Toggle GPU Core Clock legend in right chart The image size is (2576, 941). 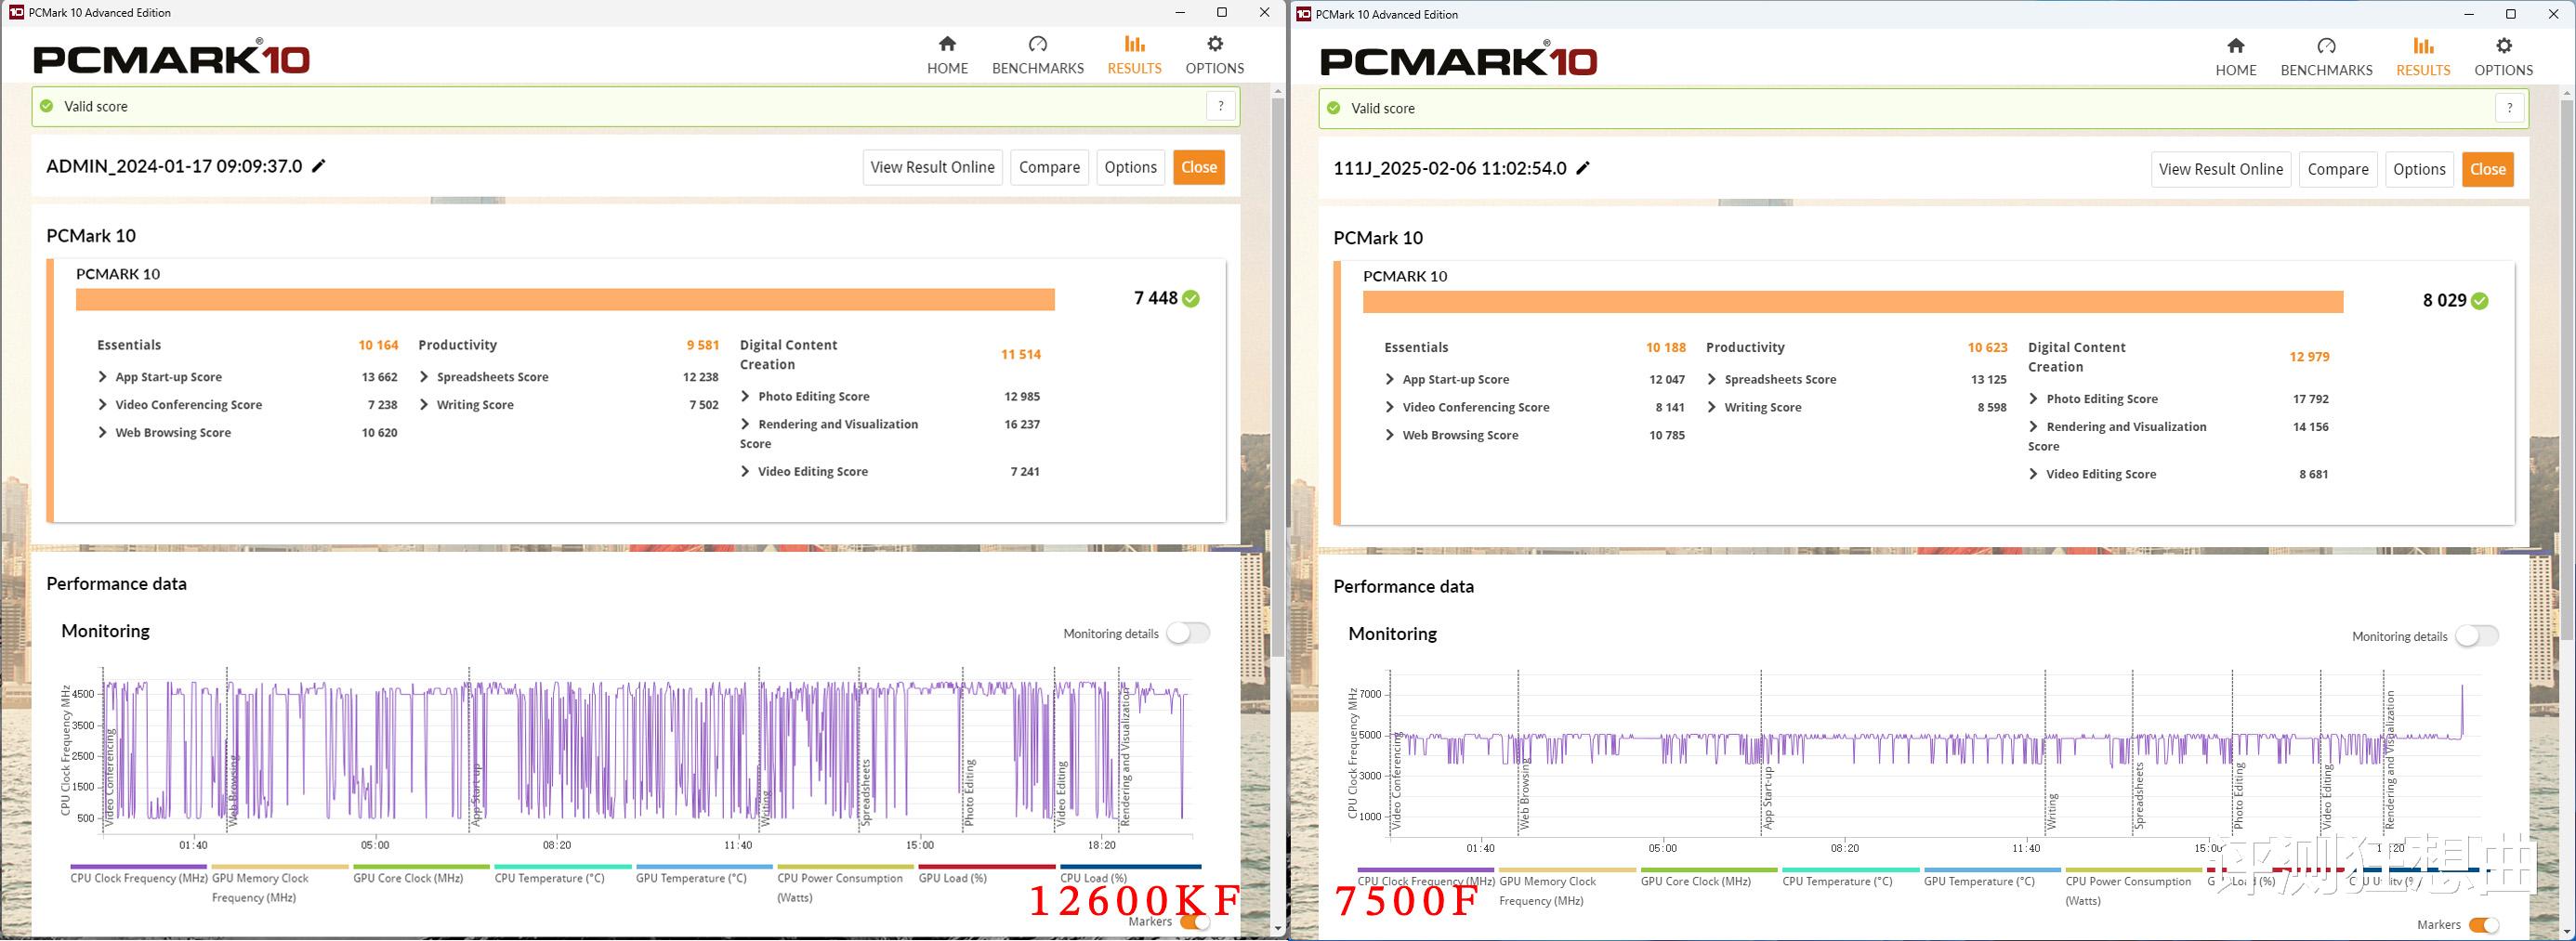coord(1709,878)
